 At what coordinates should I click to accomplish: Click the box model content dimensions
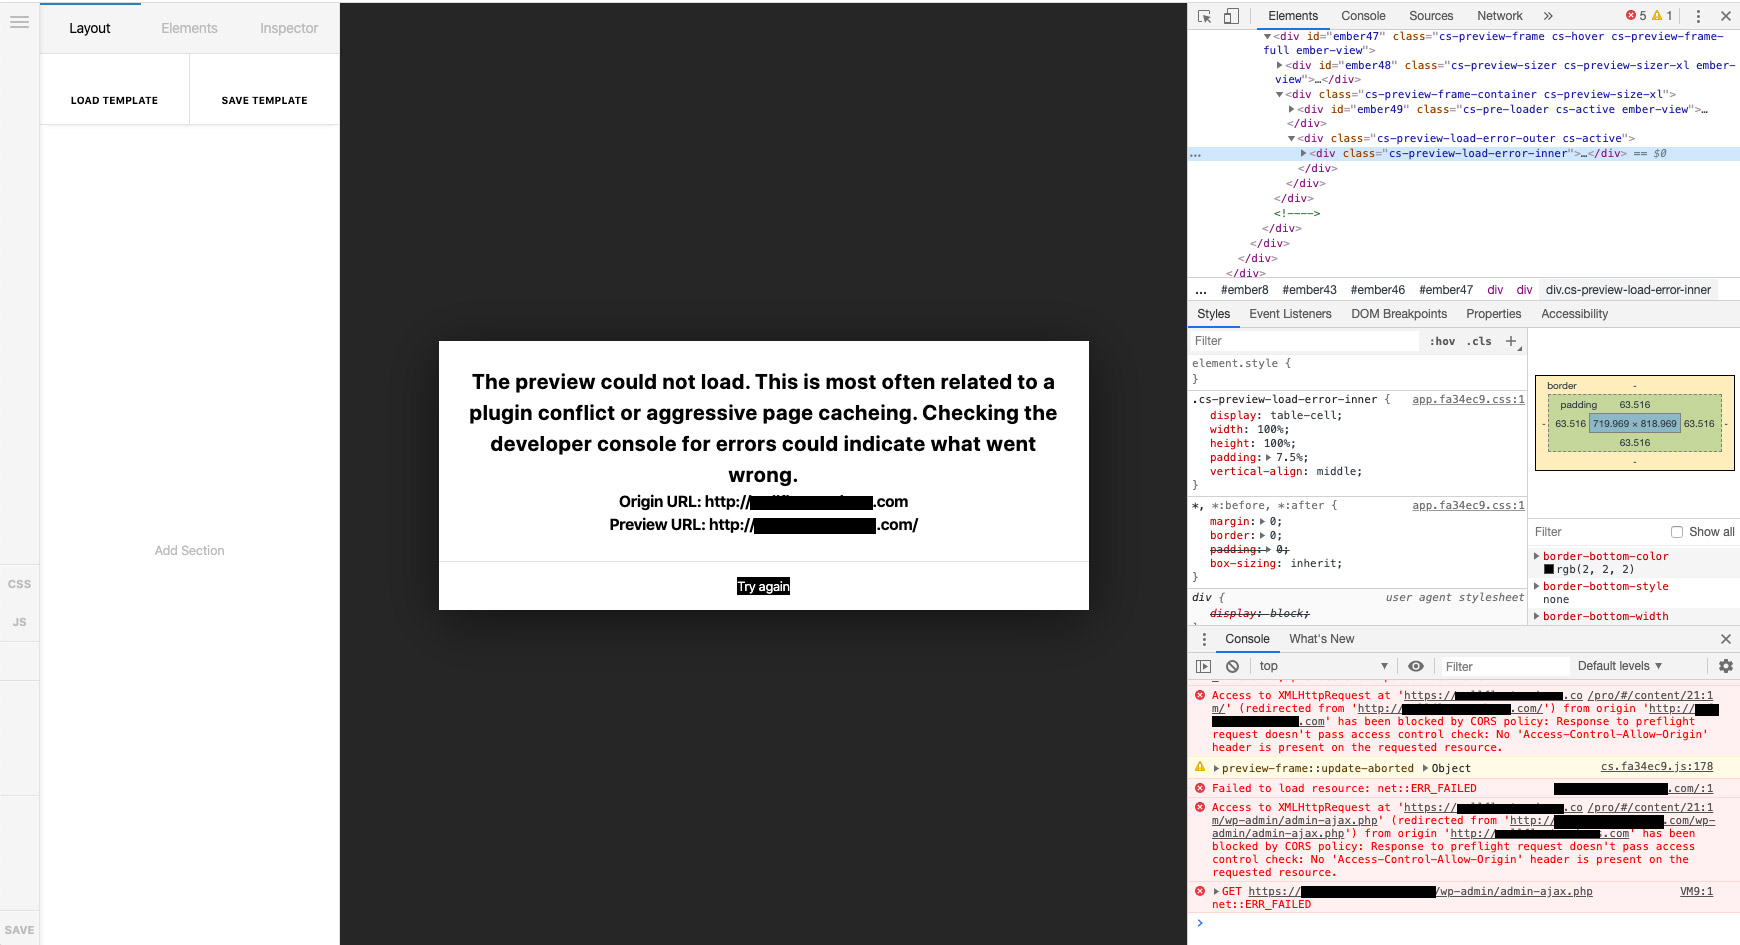pos(1635,424)
